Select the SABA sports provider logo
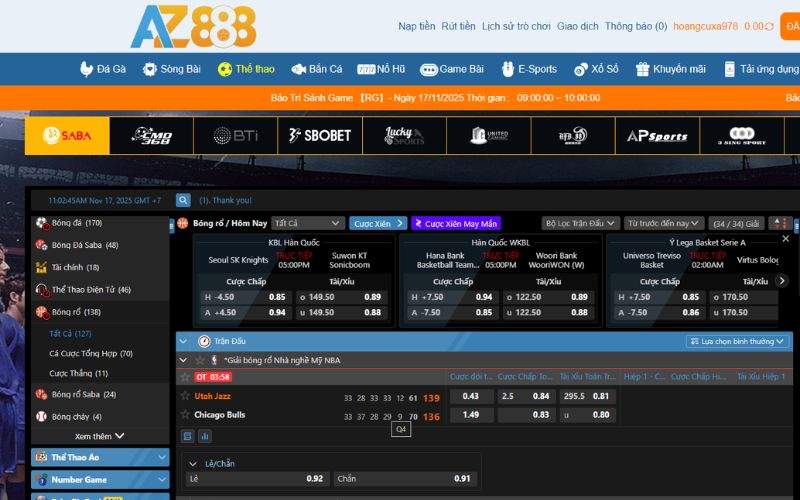This screenshot has width=800, height=500. [x=67, y=135]
